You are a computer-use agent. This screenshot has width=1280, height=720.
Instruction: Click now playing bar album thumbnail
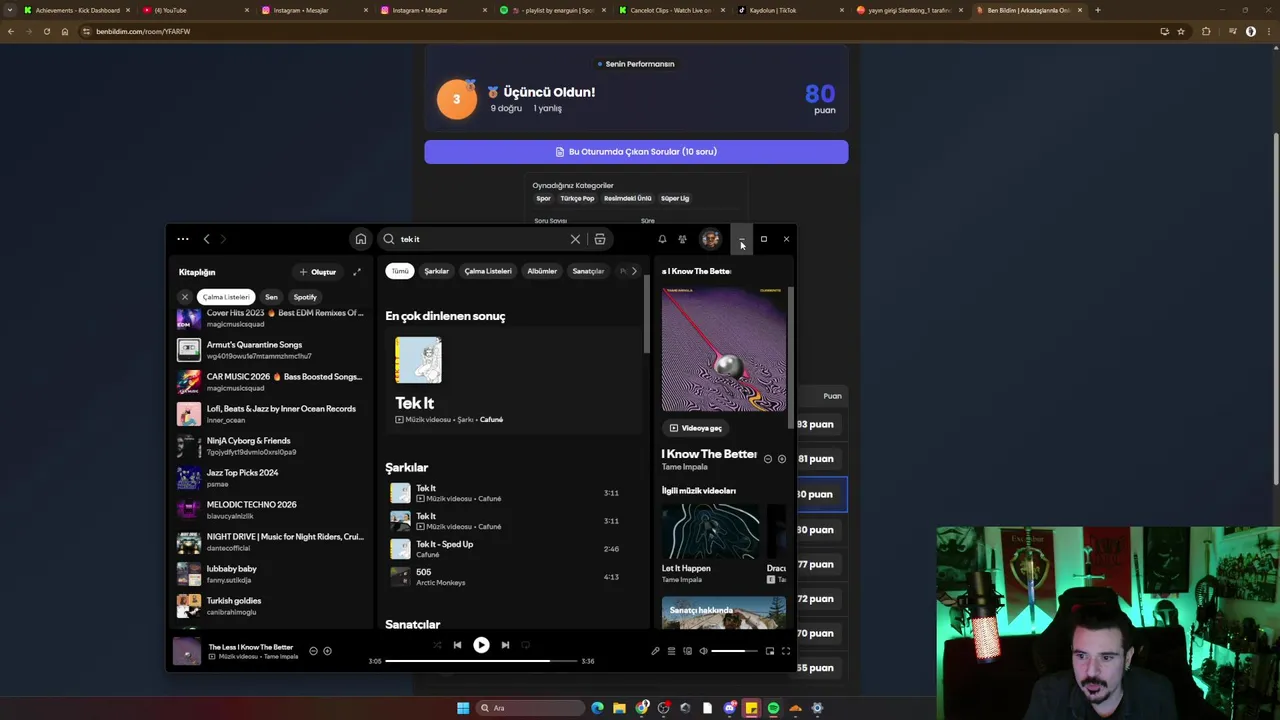187,651
